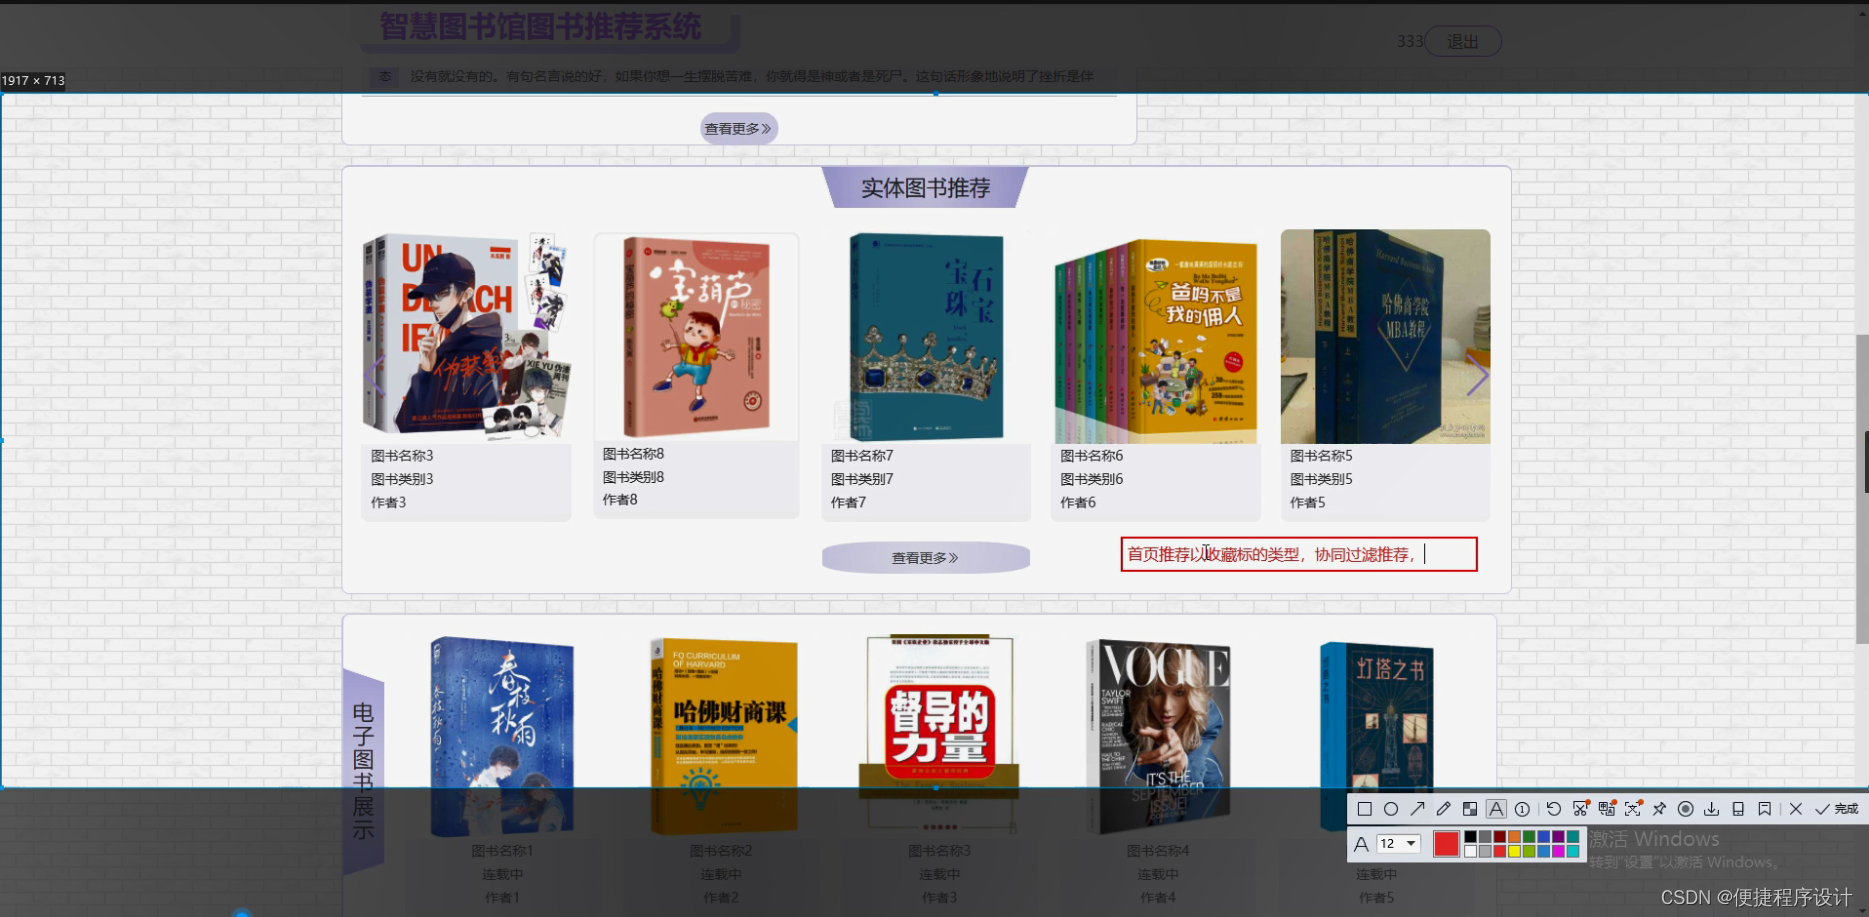The height and width of the screenshot is (917, 1869).
Task: Select the pencil freehand drawing tool
Action: (x=1443, y=809)
